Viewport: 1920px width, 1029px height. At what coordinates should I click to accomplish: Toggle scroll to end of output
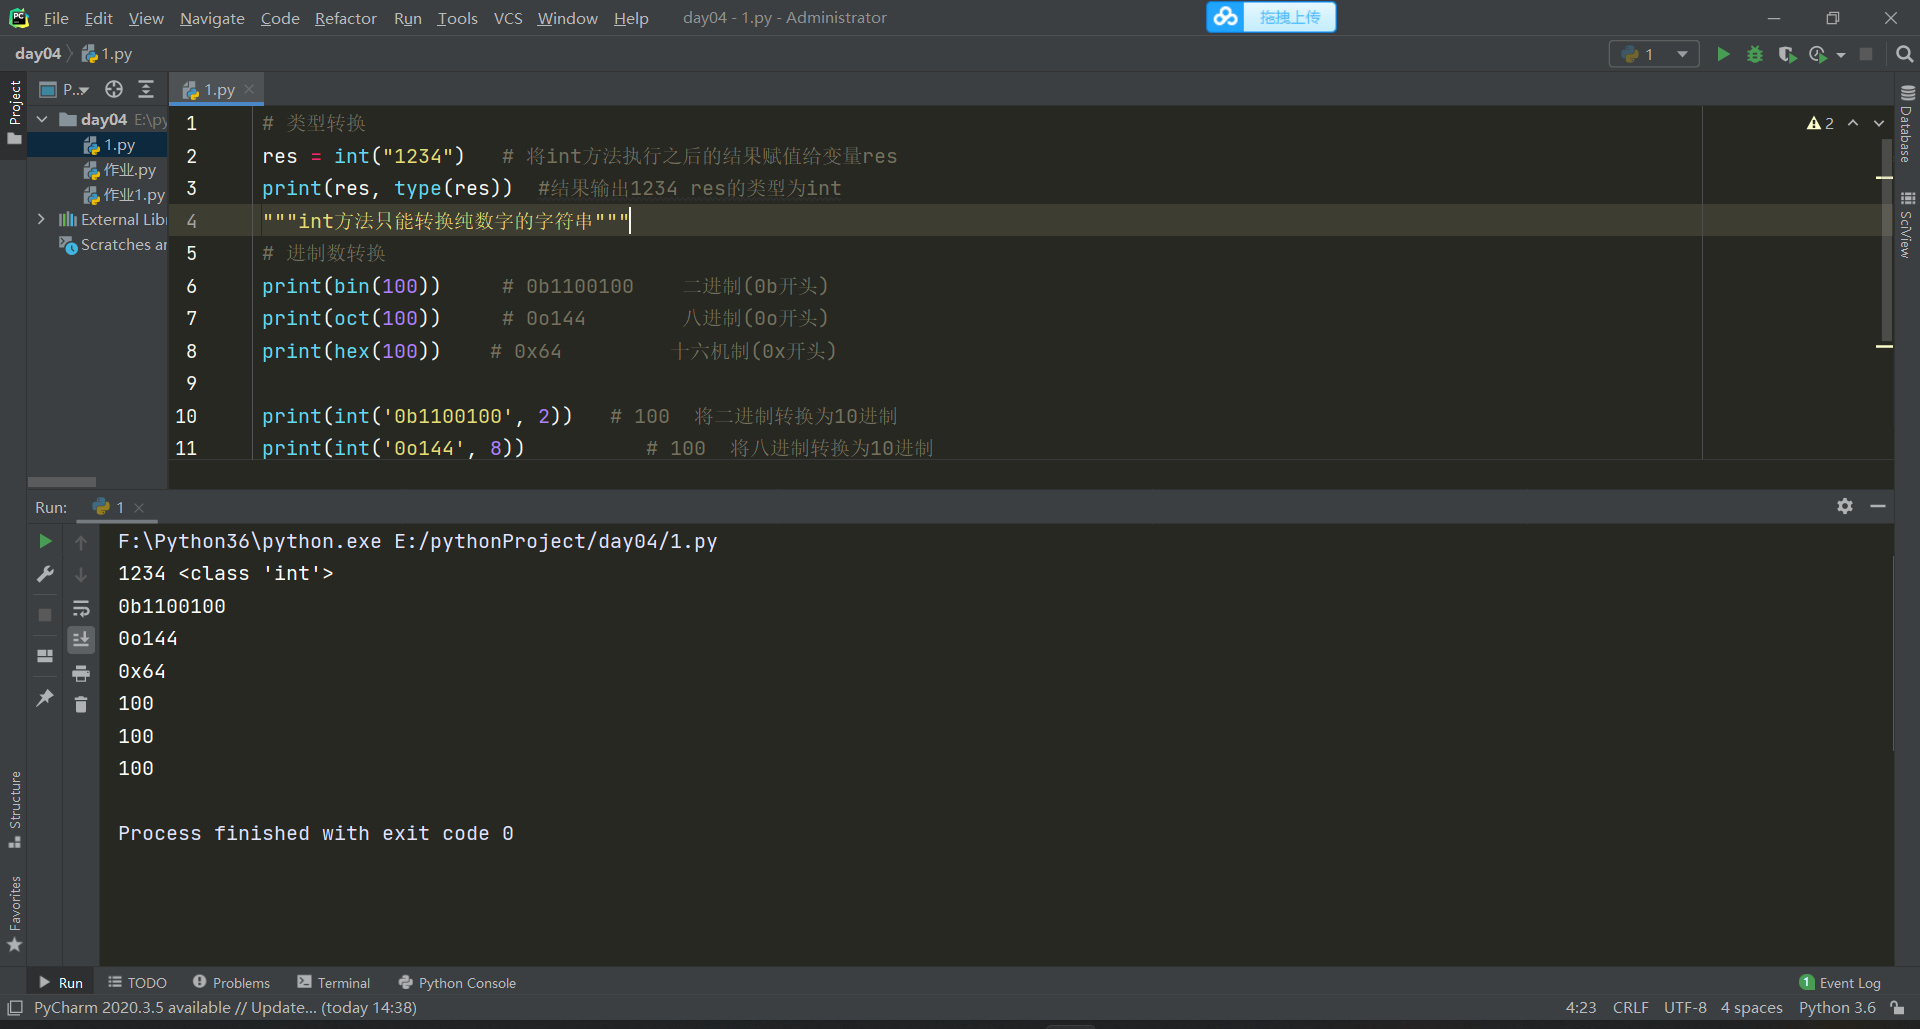pyautogui.click(x=81, y=639)
